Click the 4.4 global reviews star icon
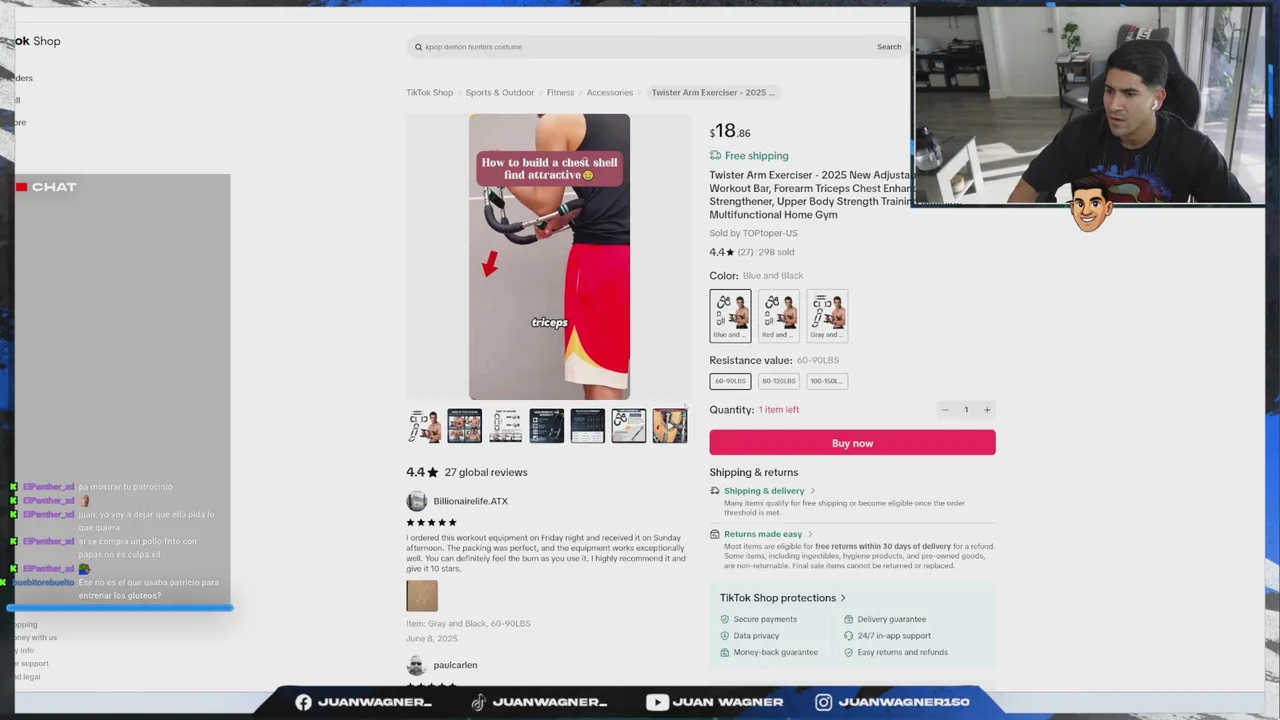Image resolution: width=1280 pixels, height=720 pixels. coord(433,472)
